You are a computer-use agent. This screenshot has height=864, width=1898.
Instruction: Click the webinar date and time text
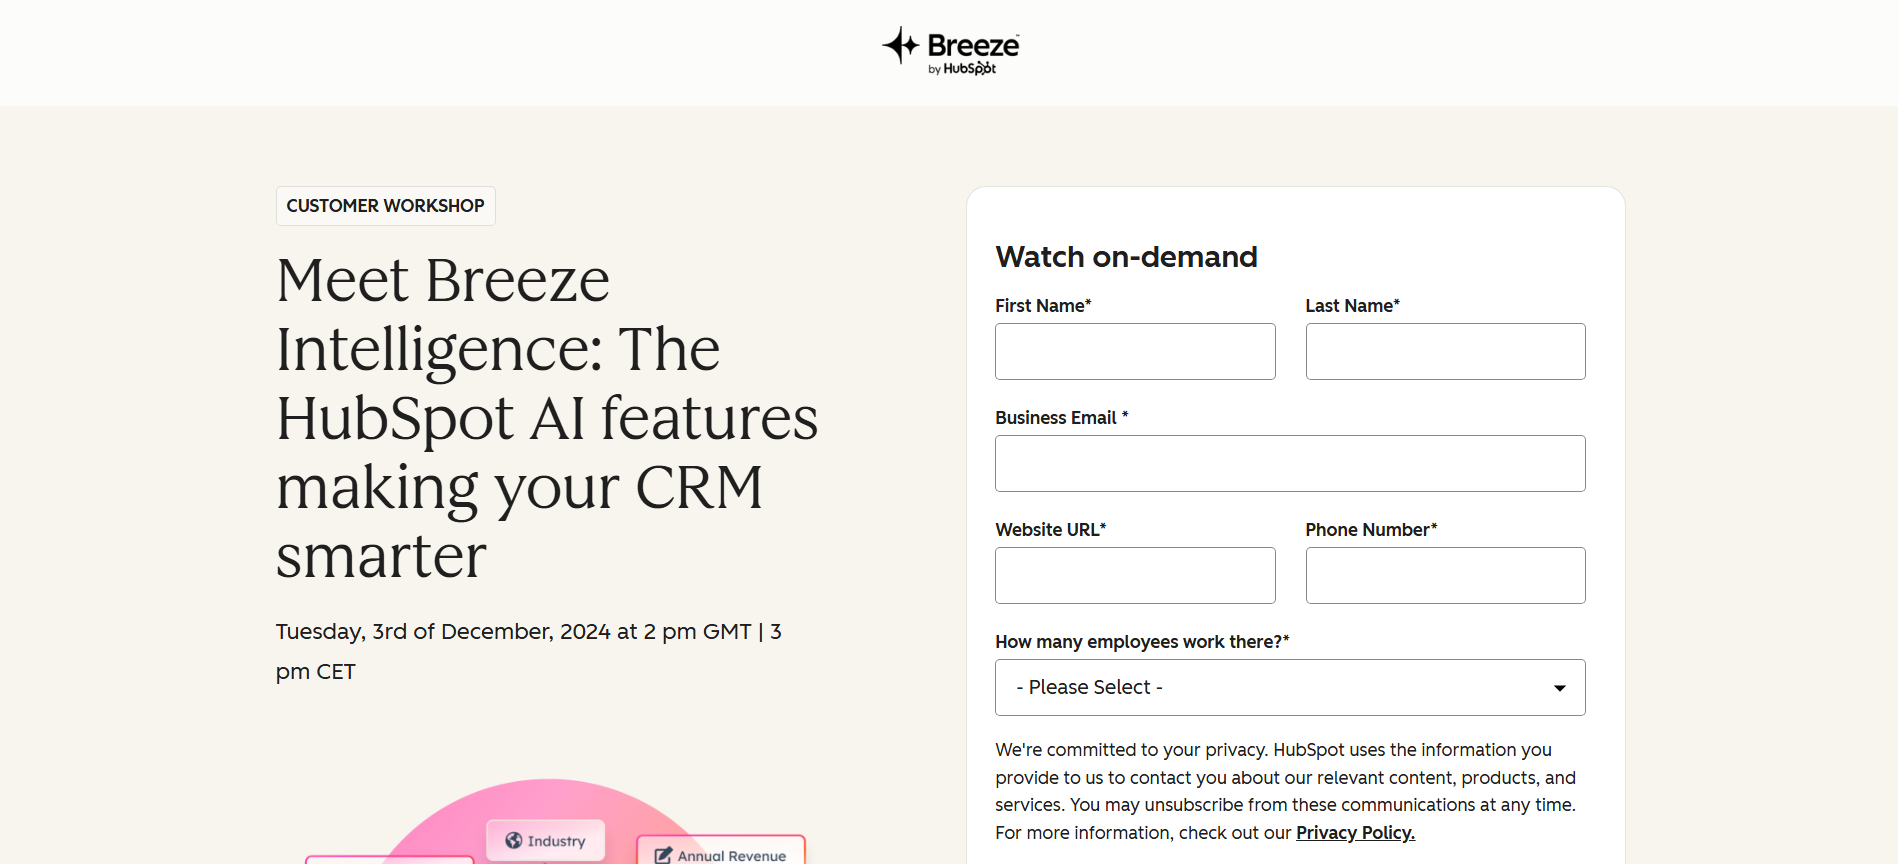[529, 651]
